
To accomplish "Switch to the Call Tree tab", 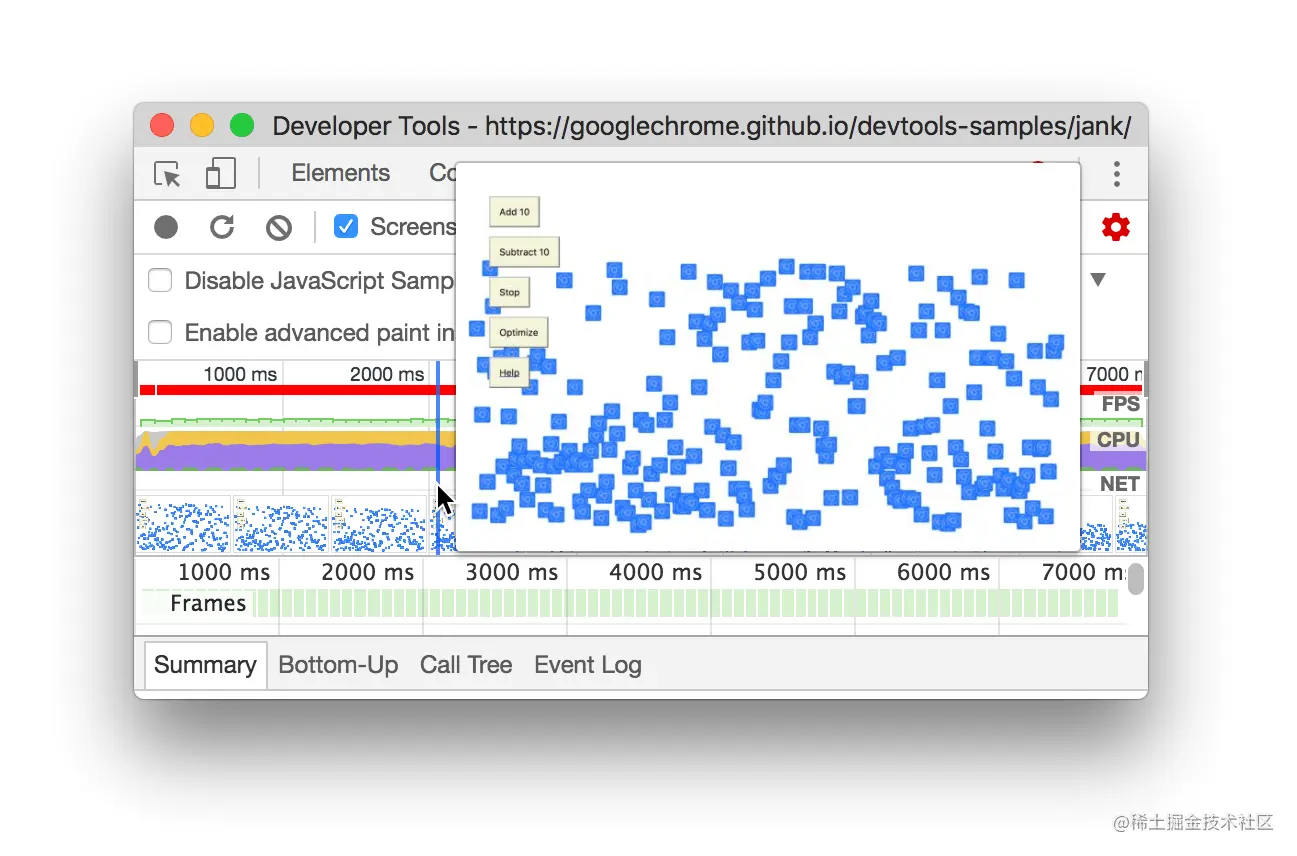I will click(466, 665).
